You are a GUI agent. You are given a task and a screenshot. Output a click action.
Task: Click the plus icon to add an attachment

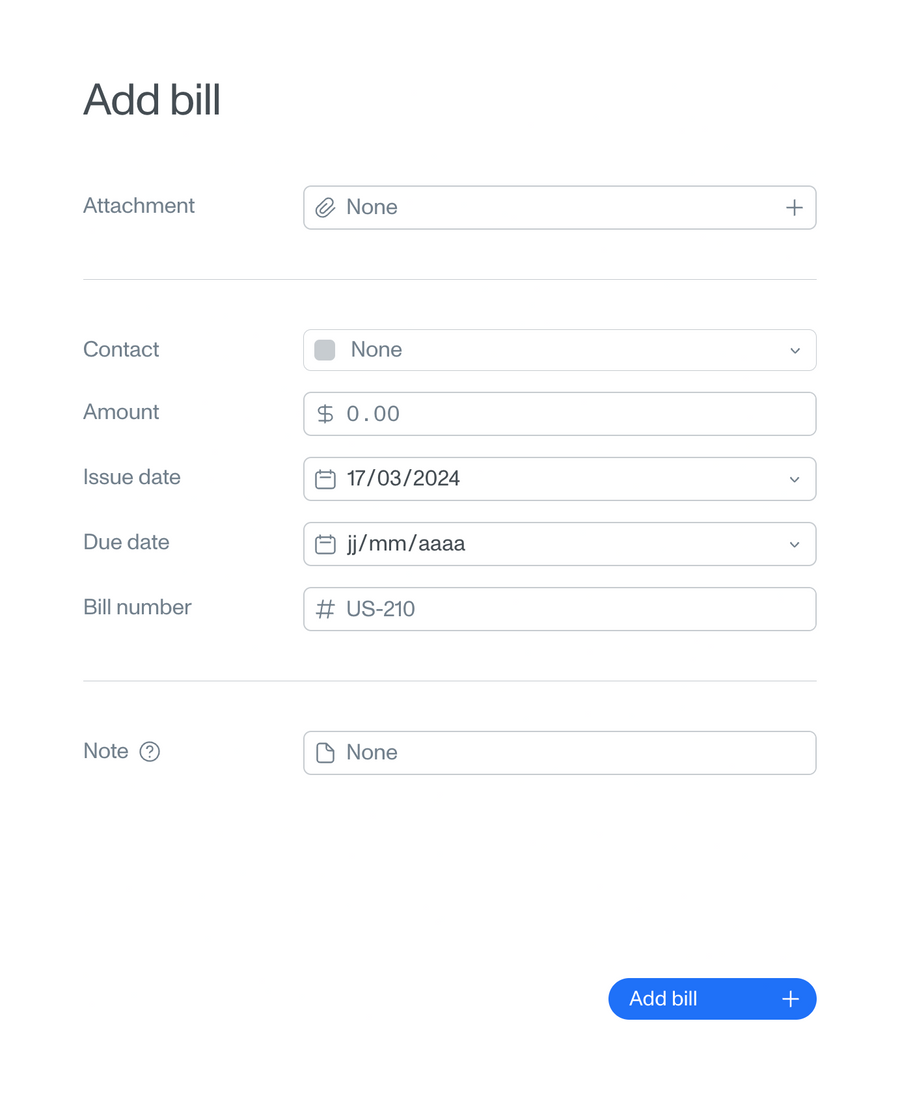[794, 207]
